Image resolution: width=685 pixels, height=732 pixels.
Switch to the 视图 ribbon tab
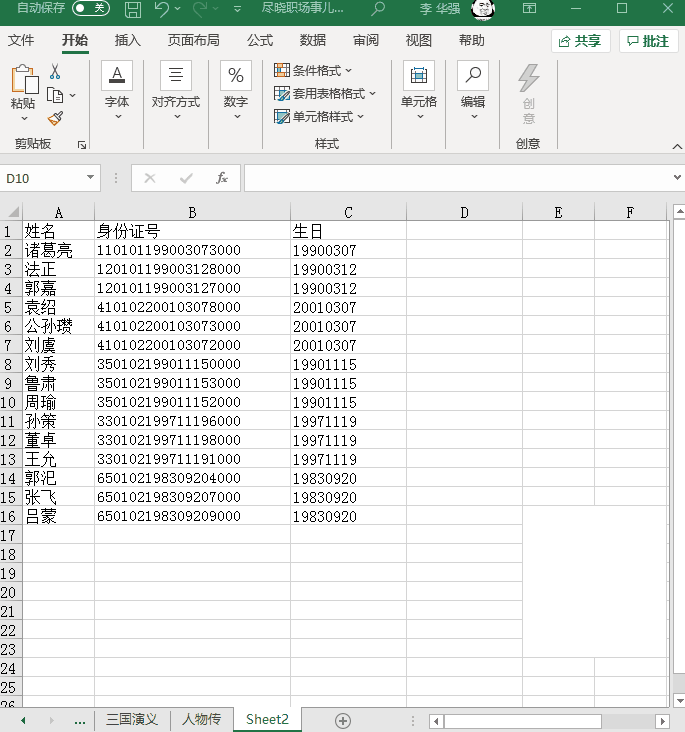click(418, 41)
